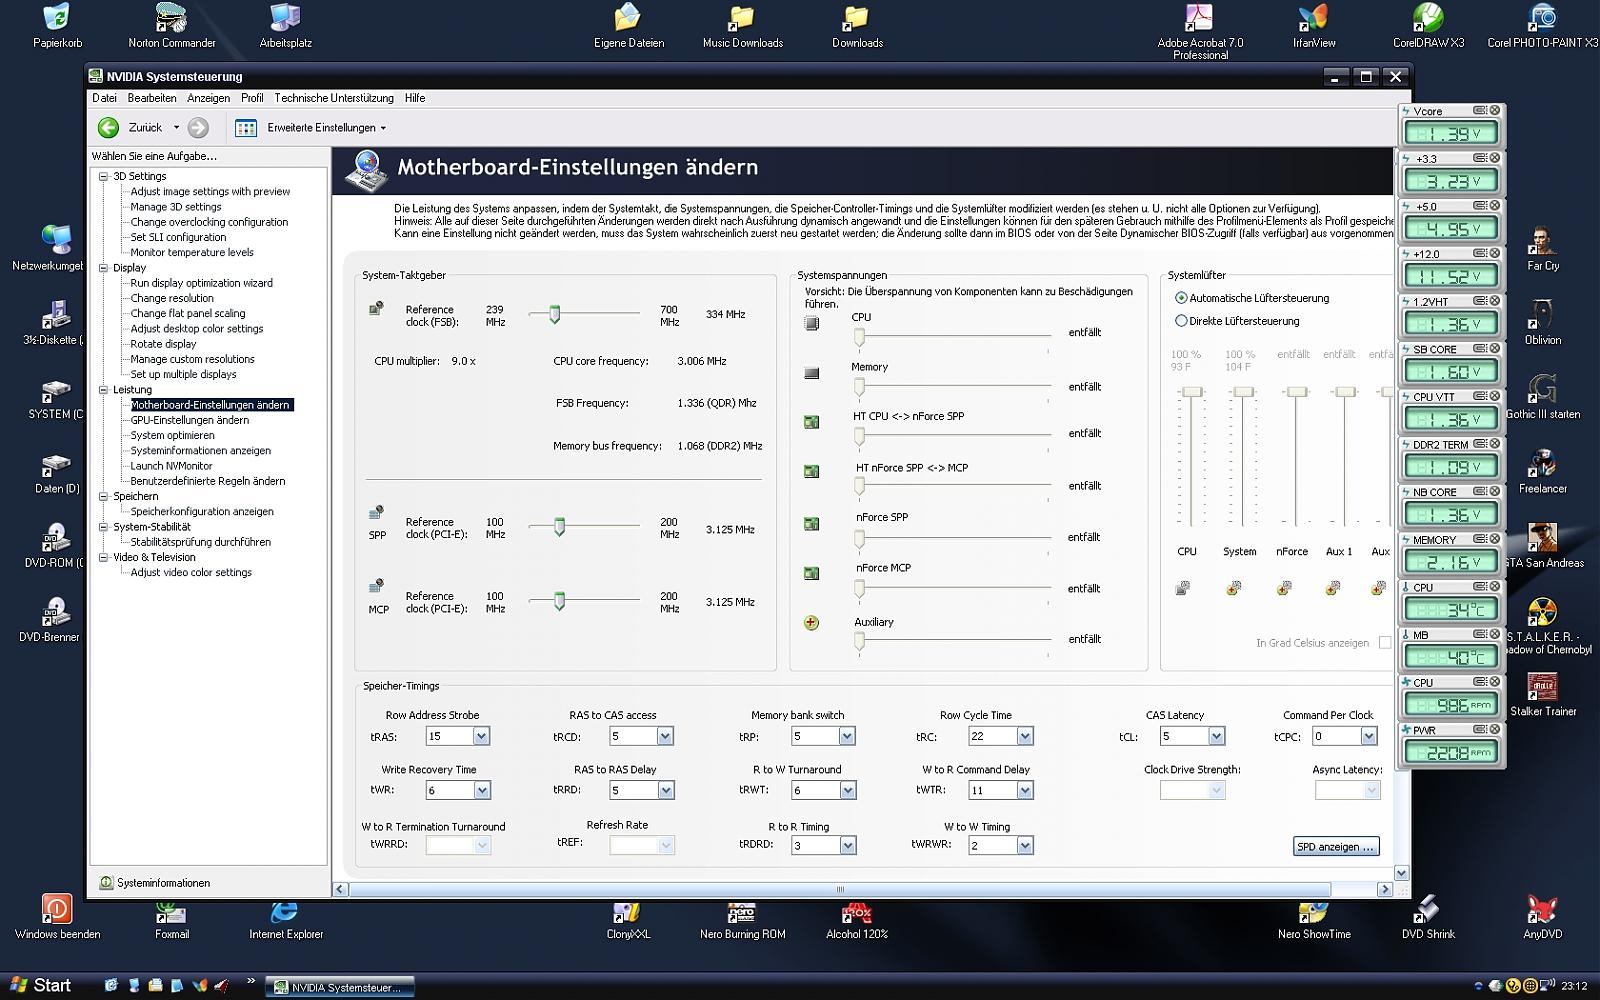Click the Auxiliary voltage plus icon

coord(811,623)
